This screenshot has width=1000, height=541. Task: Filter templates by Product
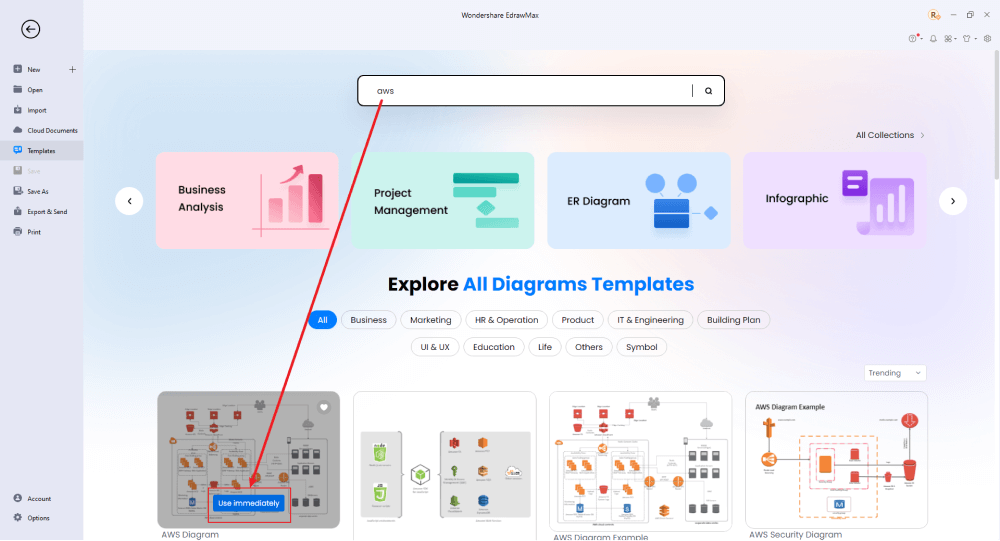(x=578, y=320)
